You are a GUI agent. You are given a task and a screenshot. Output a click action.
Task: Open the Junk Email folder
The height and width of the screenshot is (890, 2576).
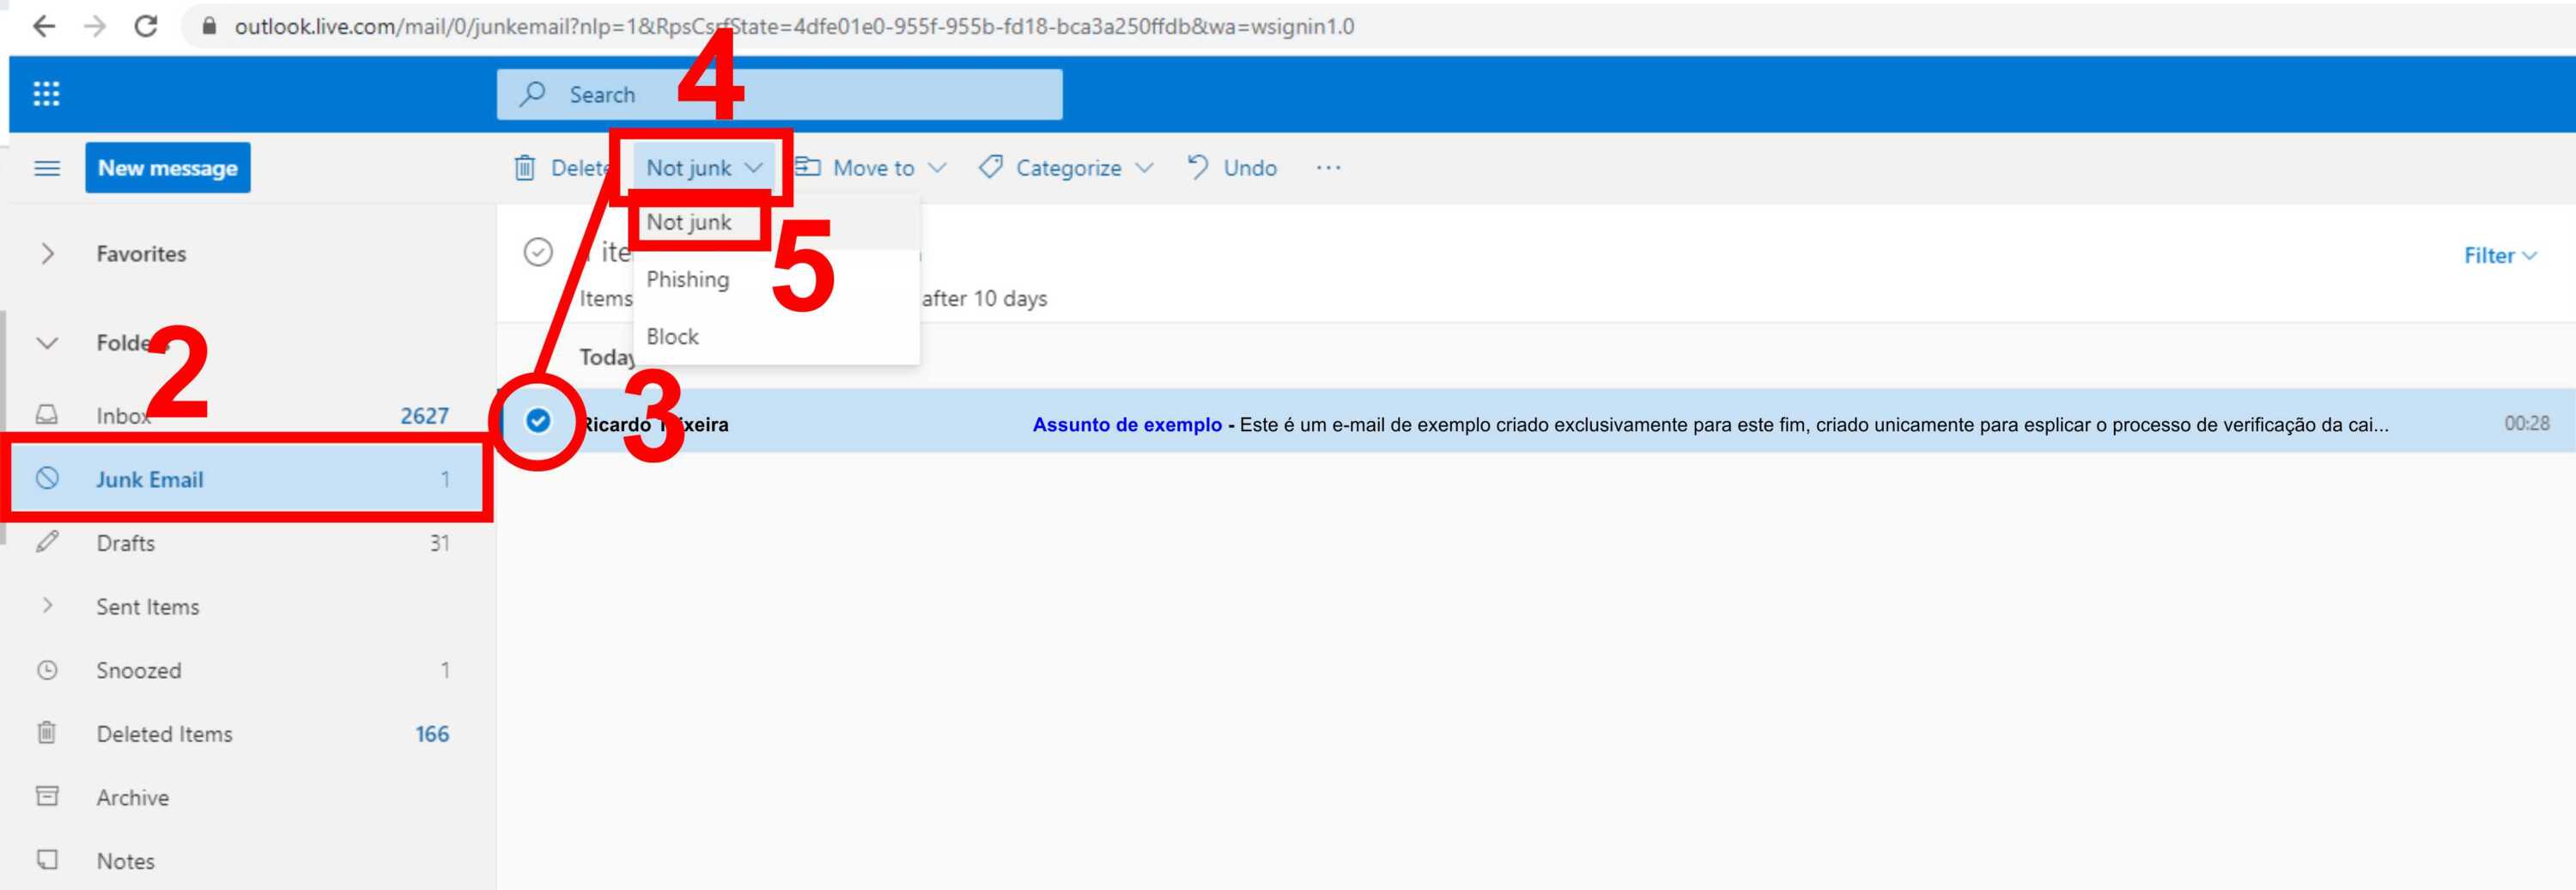(150, 480)
